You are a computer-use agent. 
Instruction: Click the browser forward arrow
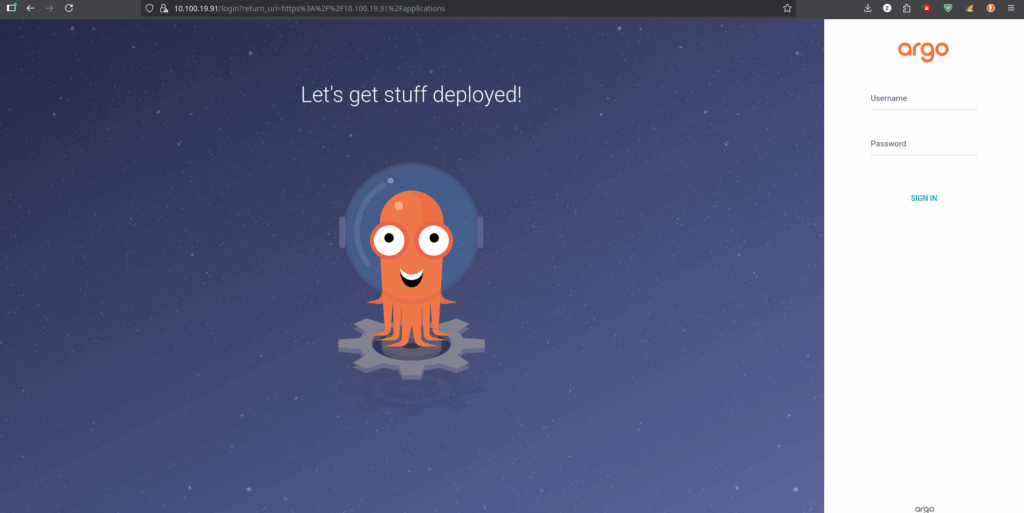pyautogui.click(x=49, y=8)
